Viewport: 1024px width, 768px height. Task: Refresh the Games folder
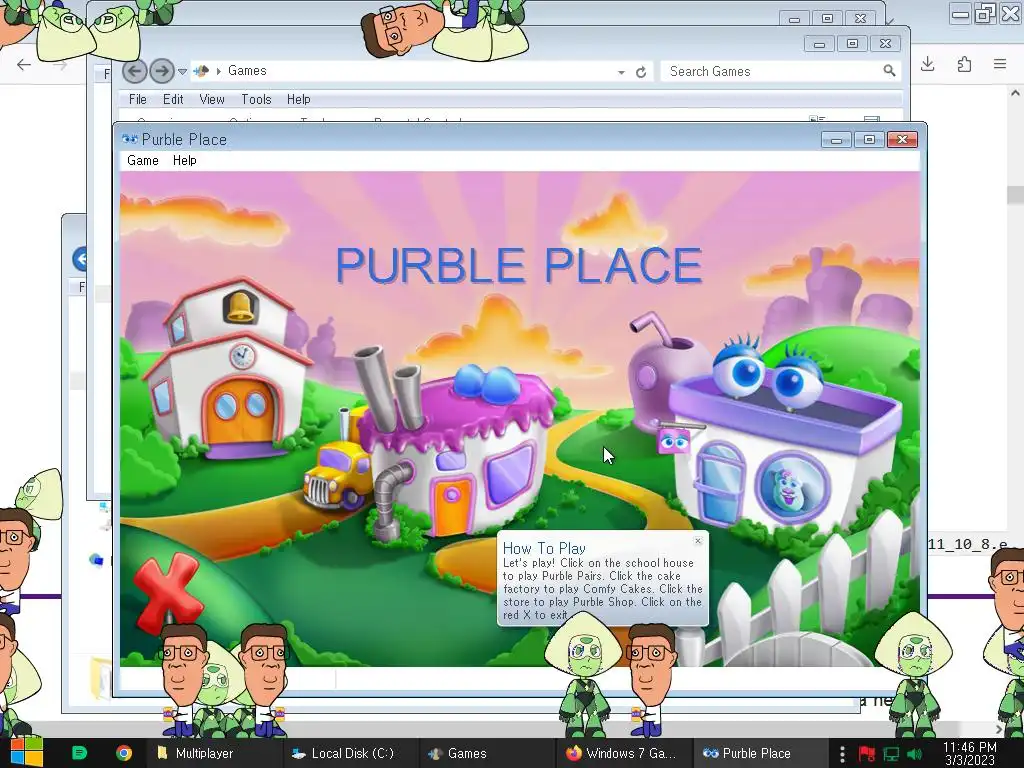click(641, 72)
